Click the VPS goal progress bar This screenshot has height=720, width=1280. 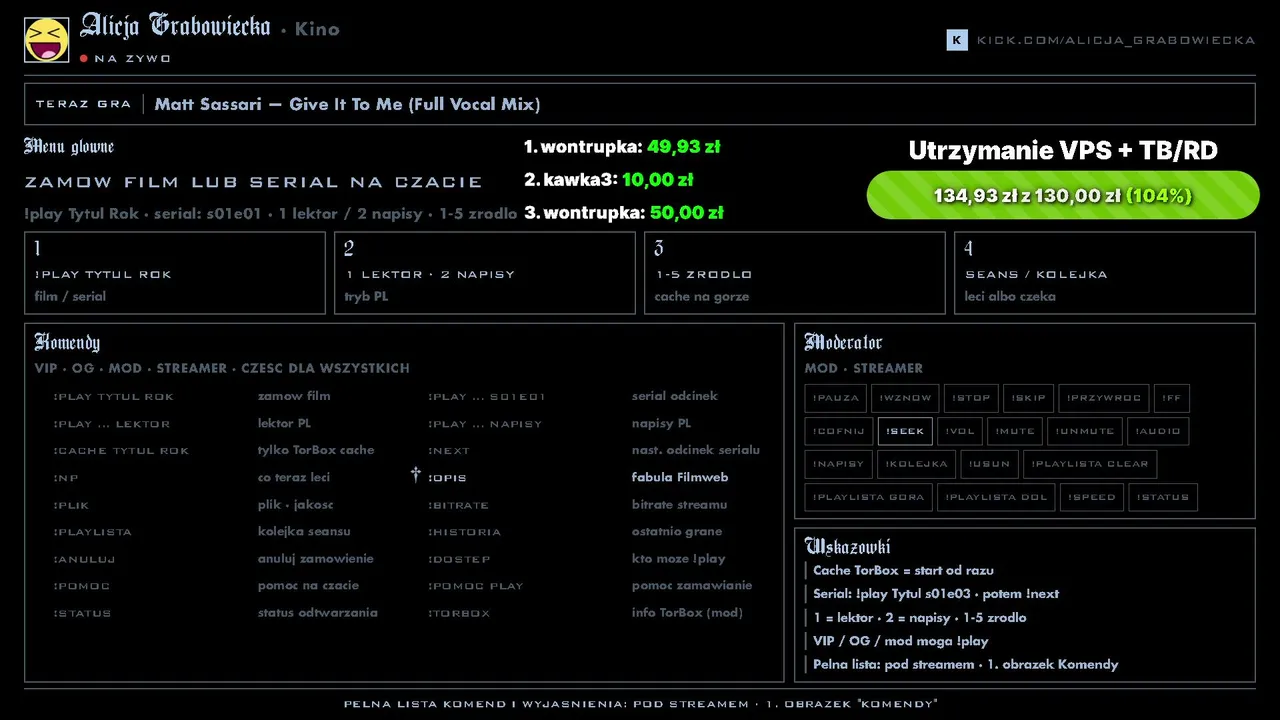click(x=1063, y=195)
